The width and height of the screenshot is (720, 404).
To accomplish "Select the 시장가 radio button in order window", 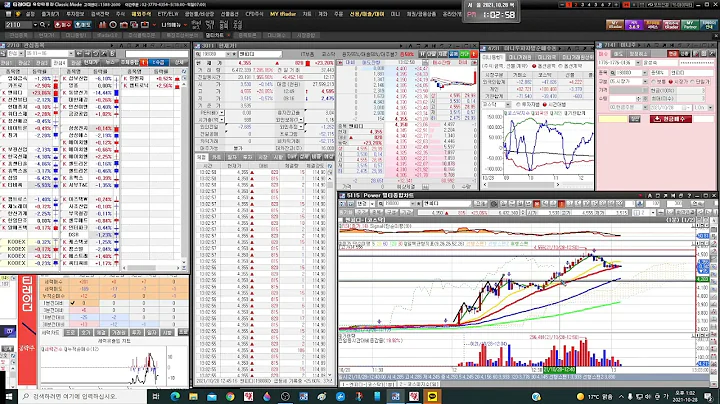I will tap(671, 81).
